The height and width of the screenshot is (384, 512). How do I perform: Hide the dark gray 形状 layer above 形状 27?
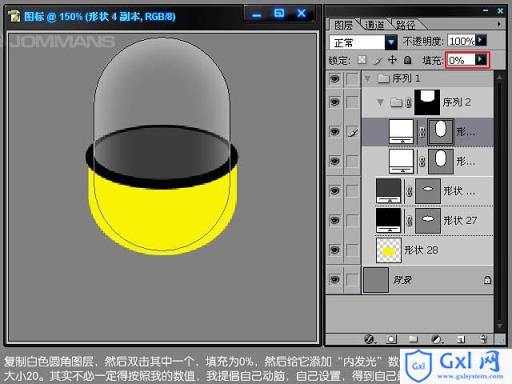(x=335, y=191)
